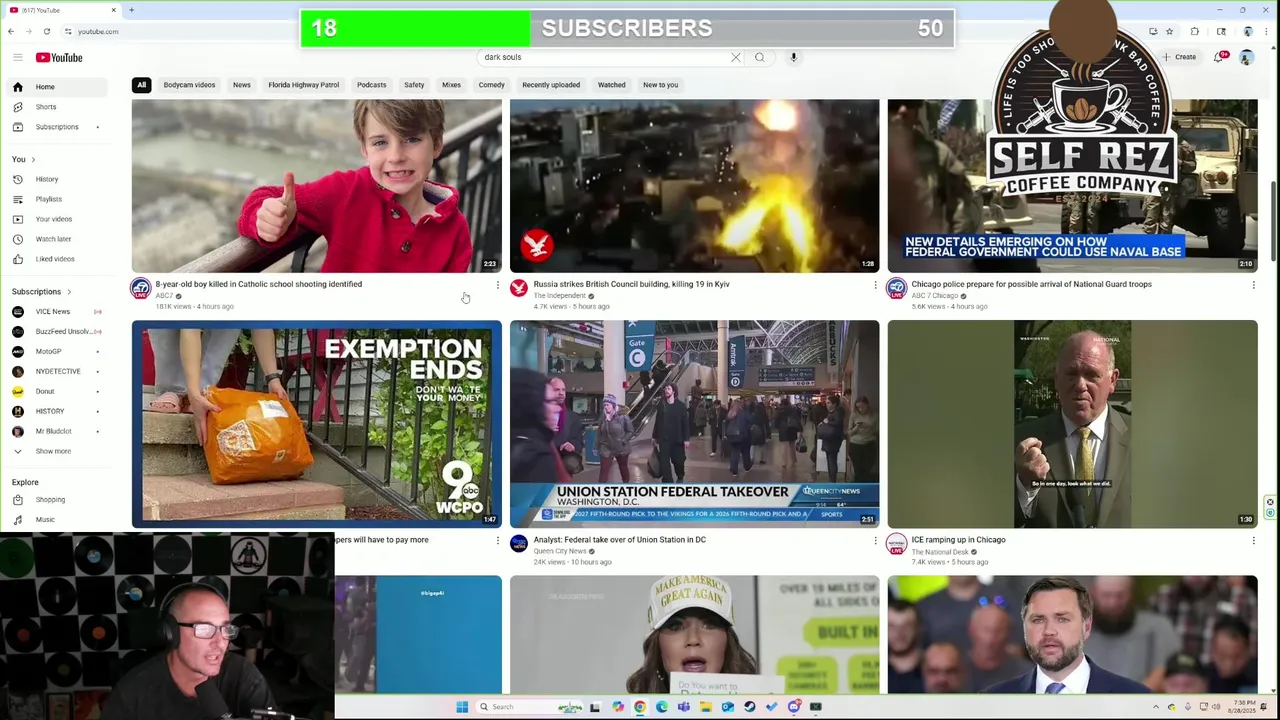Image resolution: width=1280 pixels, height=720 pixels.
Task: Open Discord from the taskbar
Action: pos(794,707)
